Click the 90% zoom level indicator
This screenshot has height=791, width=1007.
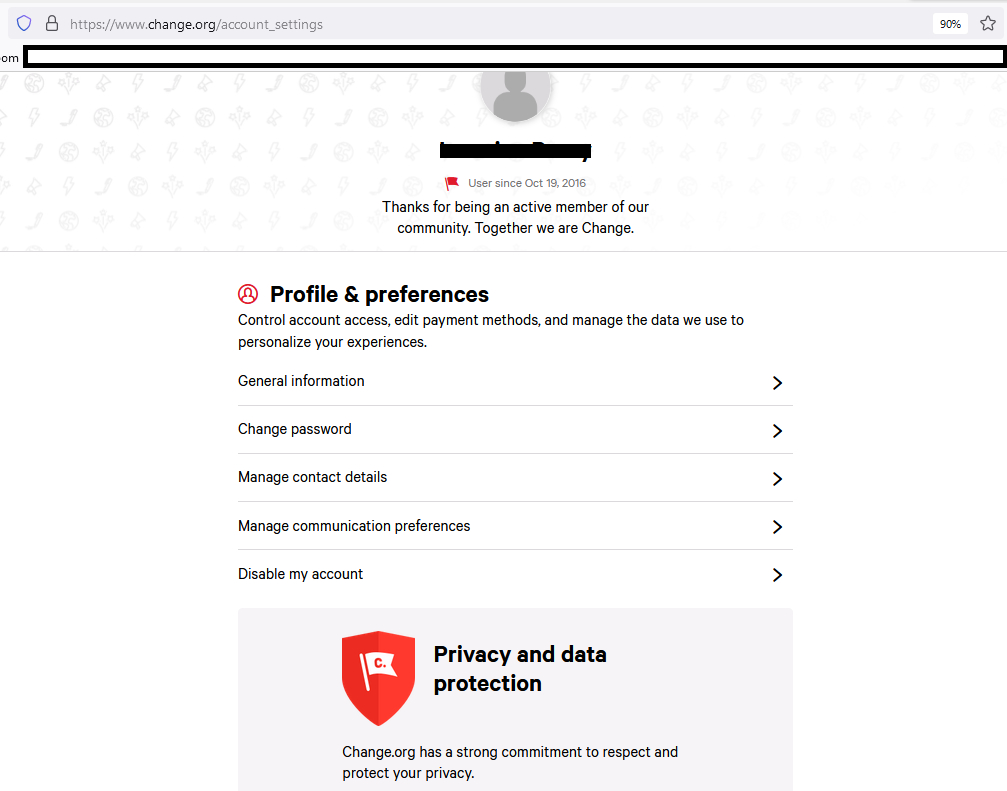pyautogui.click(x=949, y=24)
